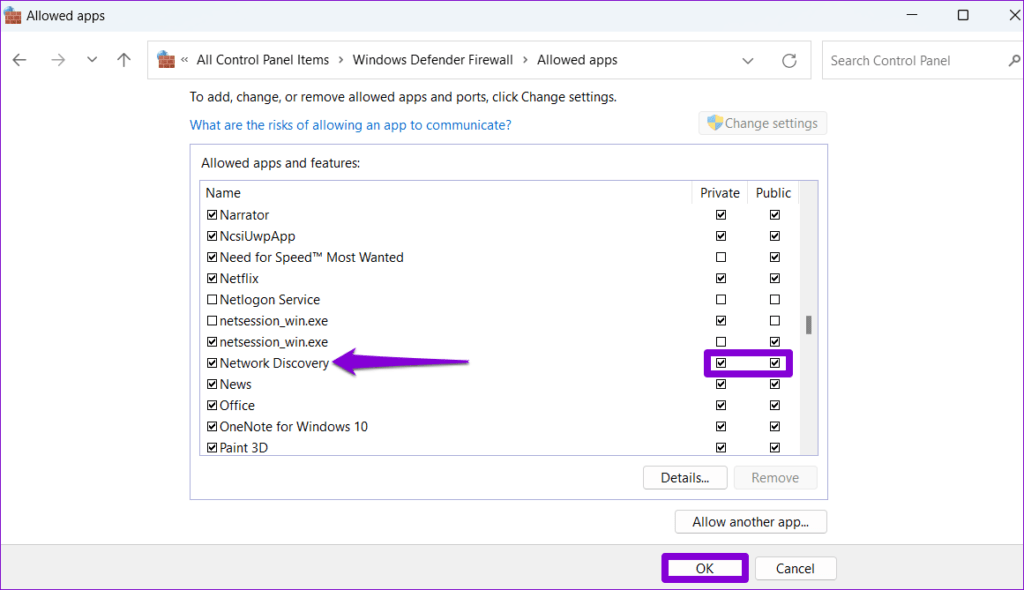Click the back navigation arrow

coord(19,60)
